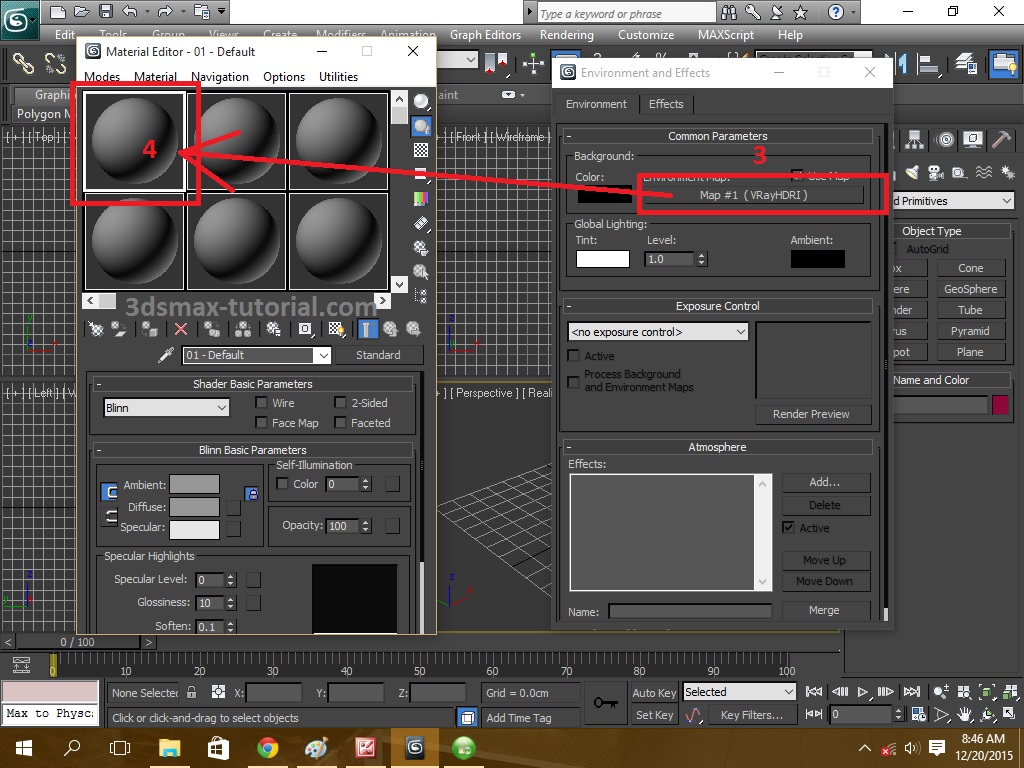
Task: Click Map #1 (VRayHDRI) environment map button
Action: [x=753, y=195]
